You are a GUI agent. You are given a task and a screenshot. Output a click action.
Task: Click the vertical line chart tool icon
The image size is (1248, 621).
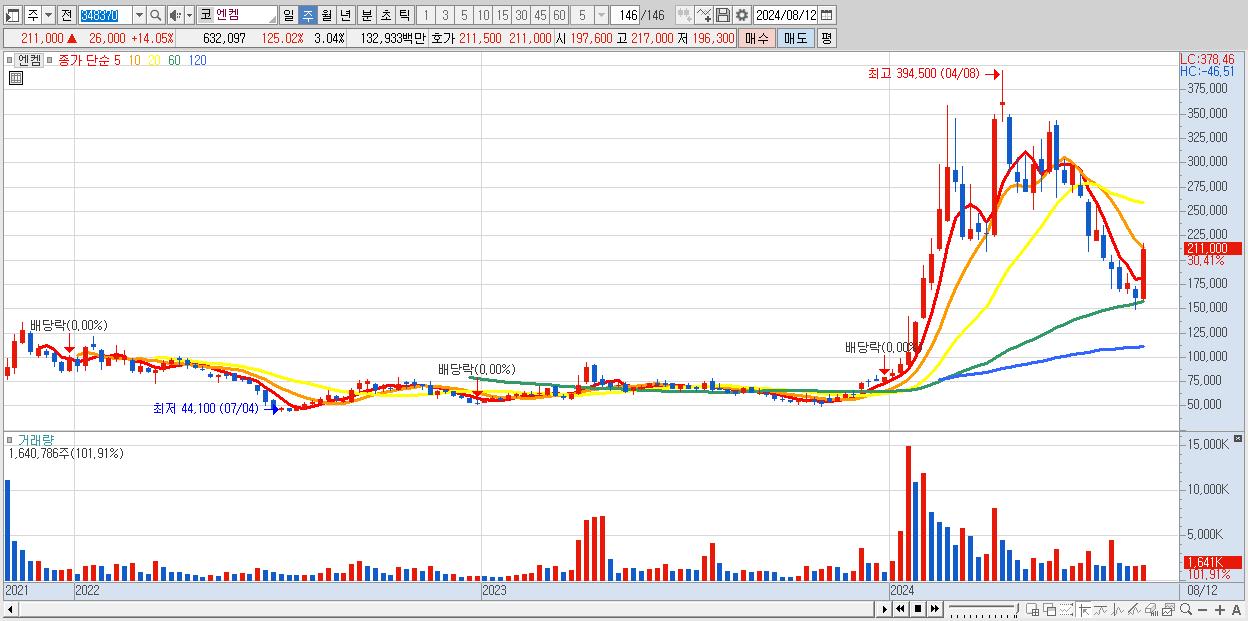tap(1118, 610)
